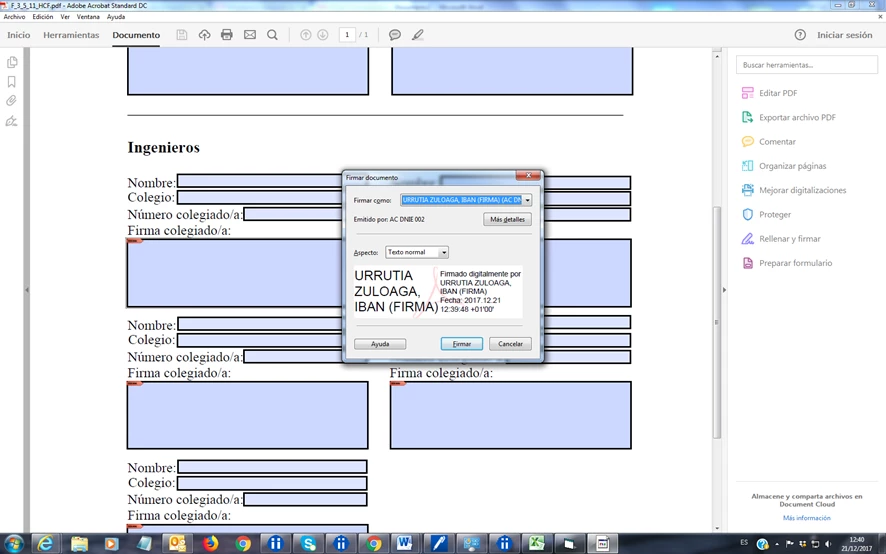Open the Proteger tool
Viewport: 886px width, 554px height.
pos(766,215)
